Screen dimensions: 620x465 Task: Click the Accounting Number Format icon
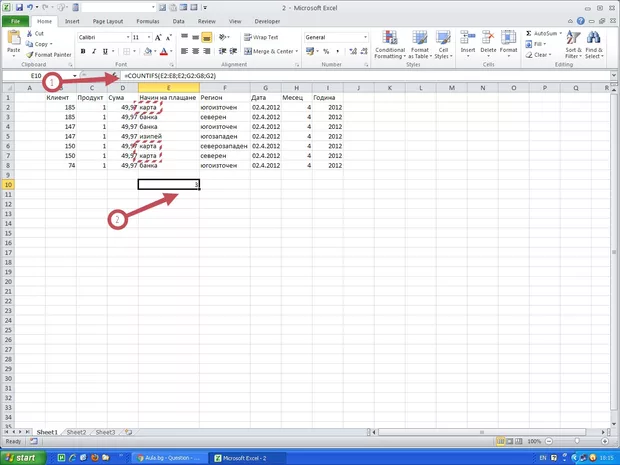(310, 51)
